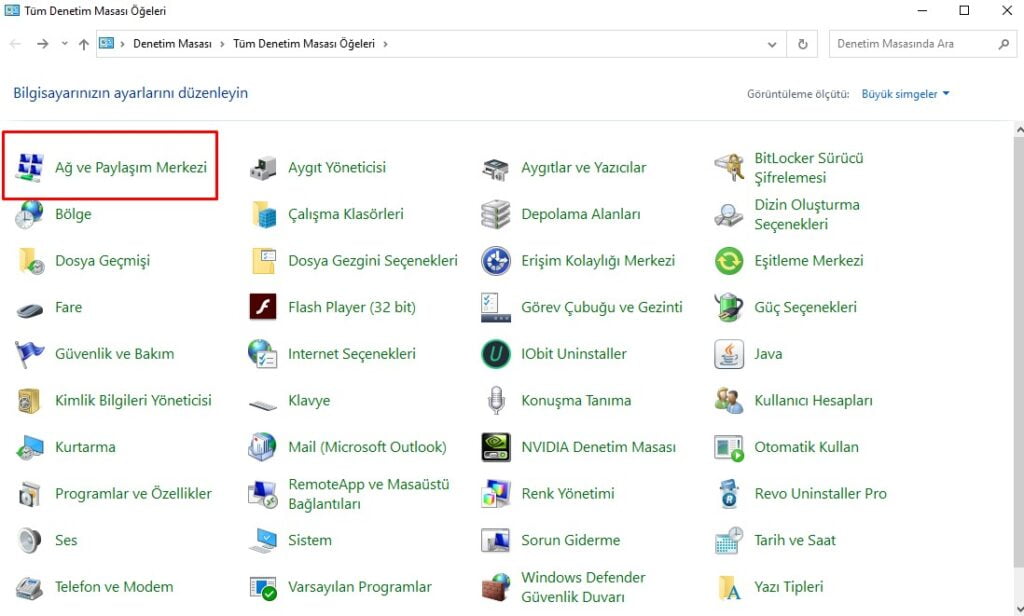Viewport: 1024px width, 616px height.
Task: Click the refresh button next to address bar
Action: click(802, 44)
